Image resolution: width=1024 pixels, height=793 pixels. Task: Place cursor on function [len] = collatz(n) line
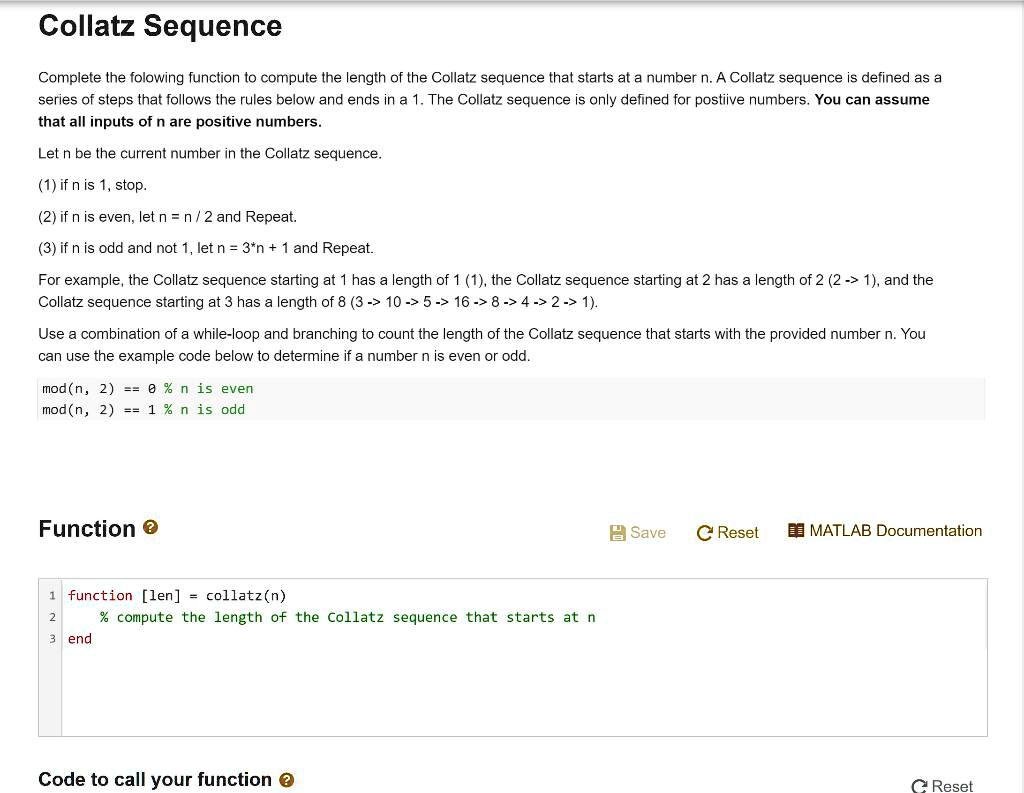(x=177, y=595)
